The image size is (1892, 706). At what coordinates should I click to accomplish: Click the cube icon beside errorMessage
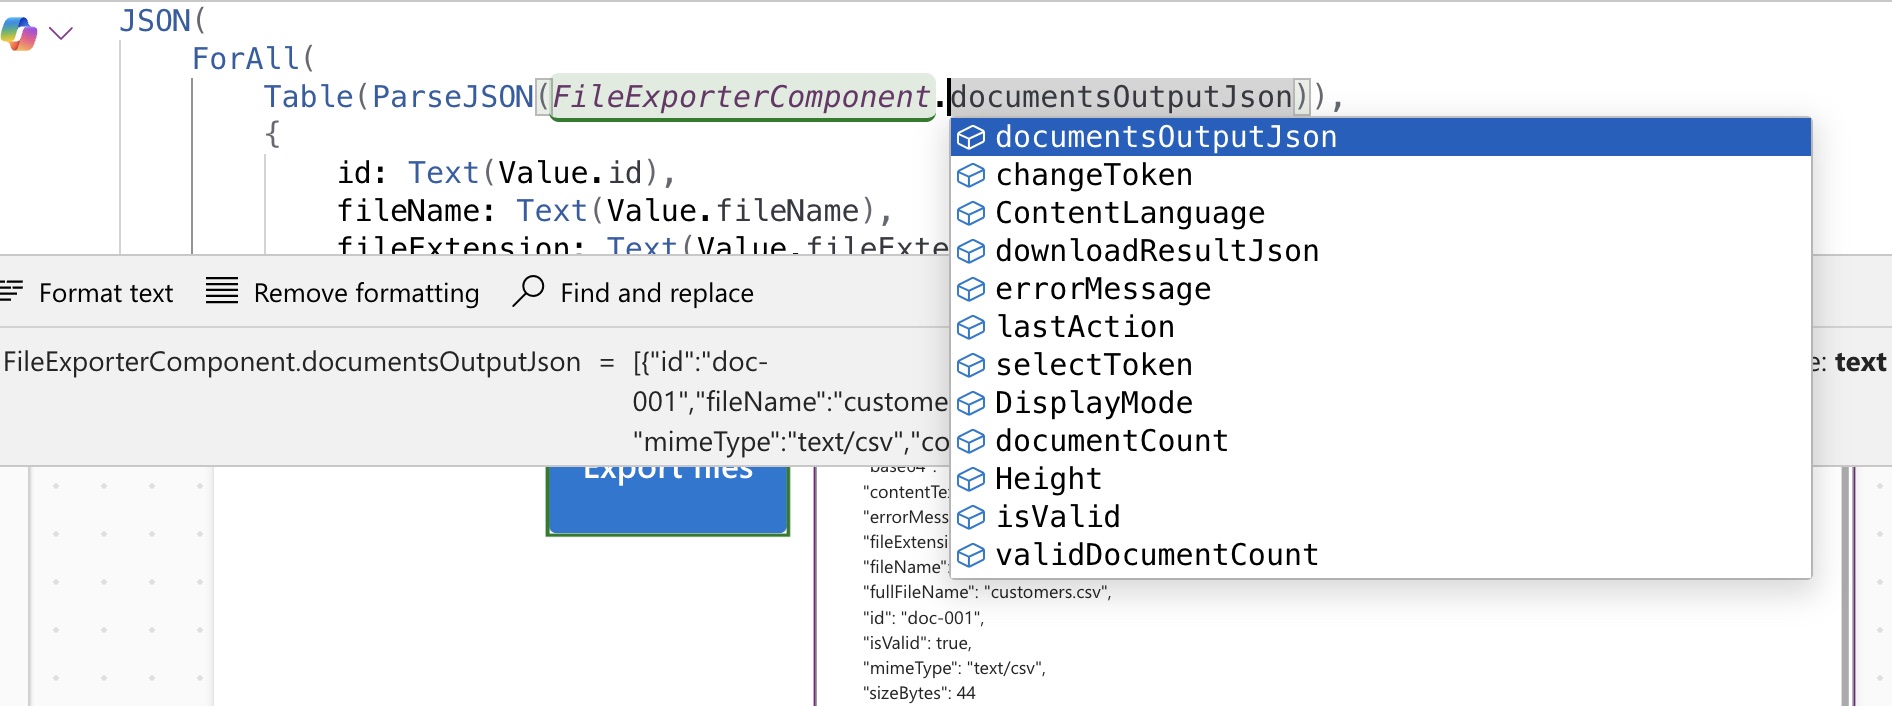click(x=971, y=289)
